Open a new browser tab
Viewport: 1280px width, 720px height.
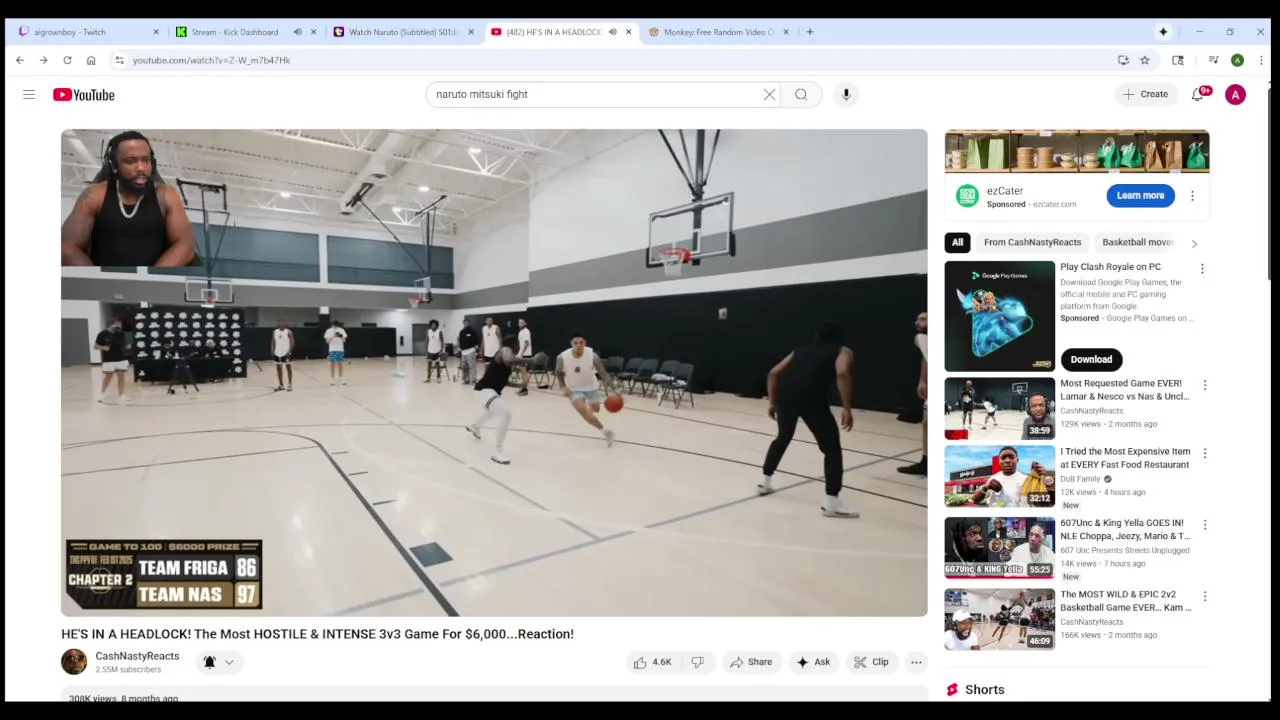(810, 32)
